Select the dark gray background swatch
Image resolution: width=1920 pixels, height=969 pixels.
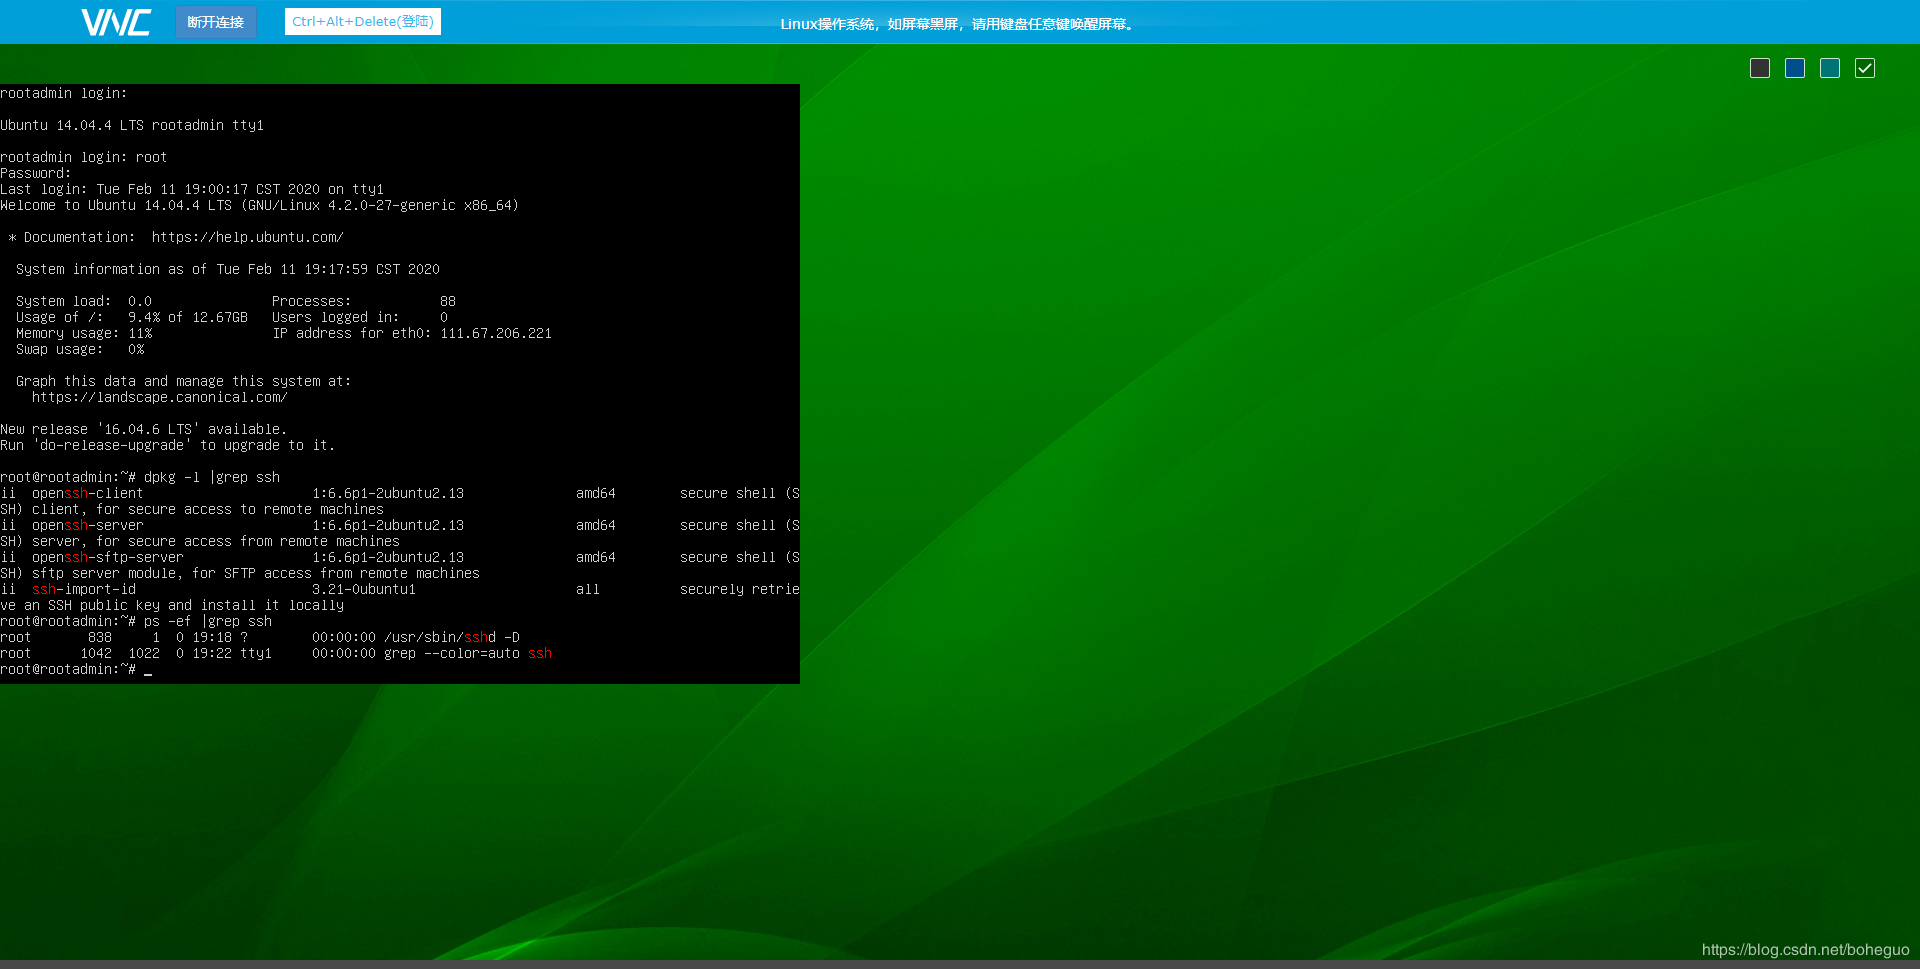coord(1760,68)
